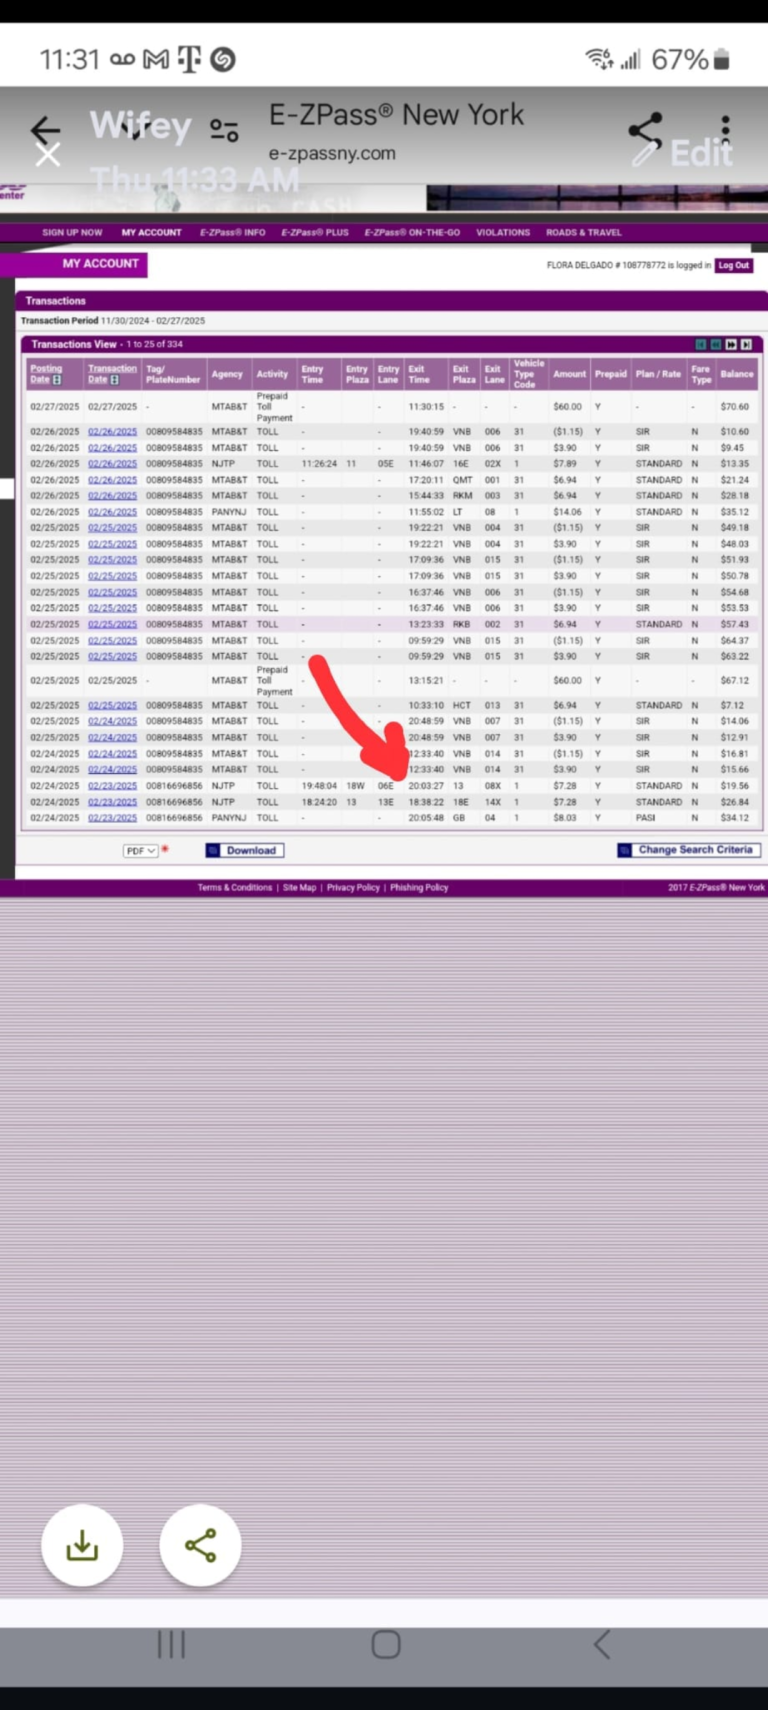The height and width of the screenshot is (1710, 768).
Task: Click Change Search Criteria button
Action: (x=689, y=850)
